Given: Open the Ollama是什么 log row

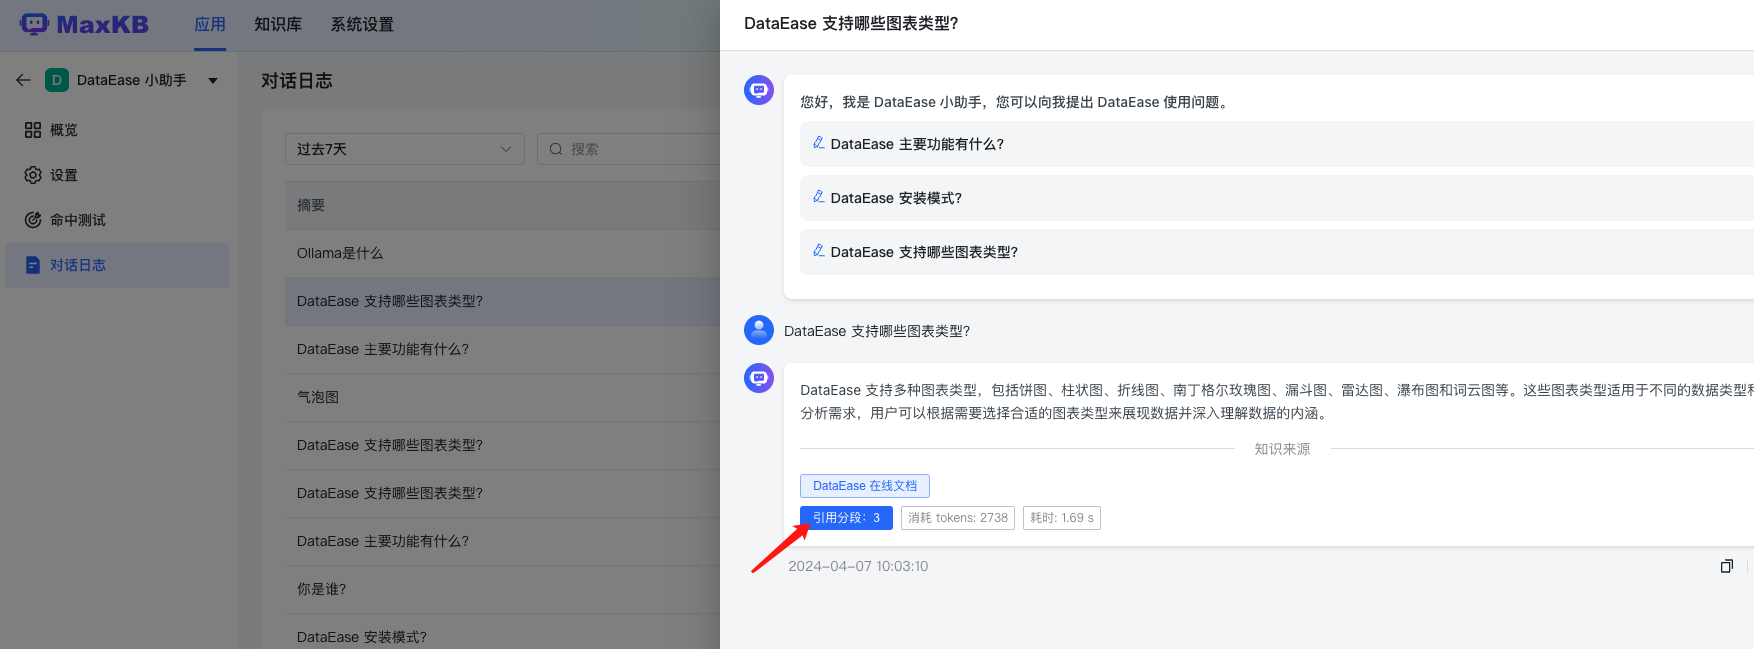Looking at the screenshot, I should [x=502, y=253].
